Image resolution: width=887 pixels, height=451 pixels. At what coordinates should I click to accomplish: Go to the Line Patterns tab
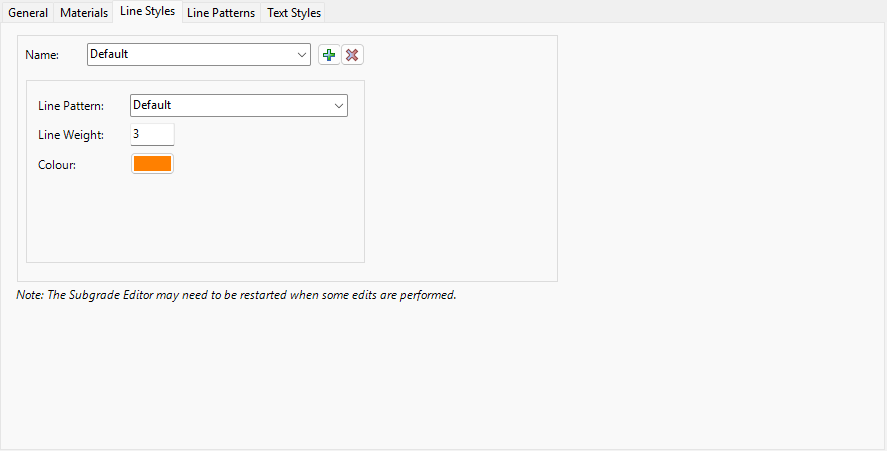click(221, 12)
